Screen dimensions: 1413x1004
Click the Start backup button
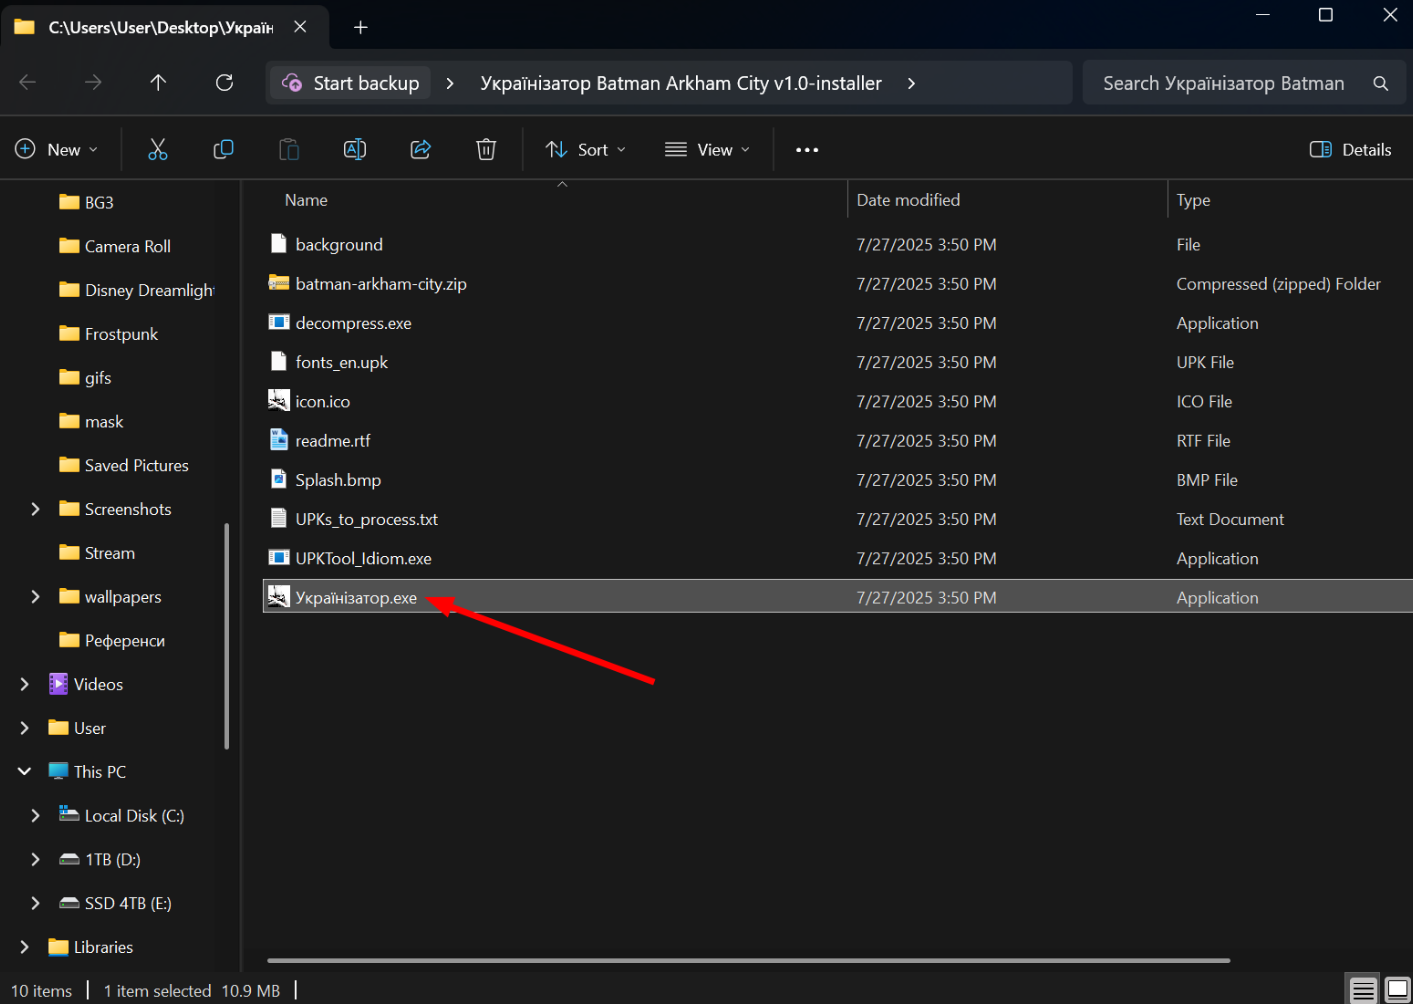click(351, 83)
